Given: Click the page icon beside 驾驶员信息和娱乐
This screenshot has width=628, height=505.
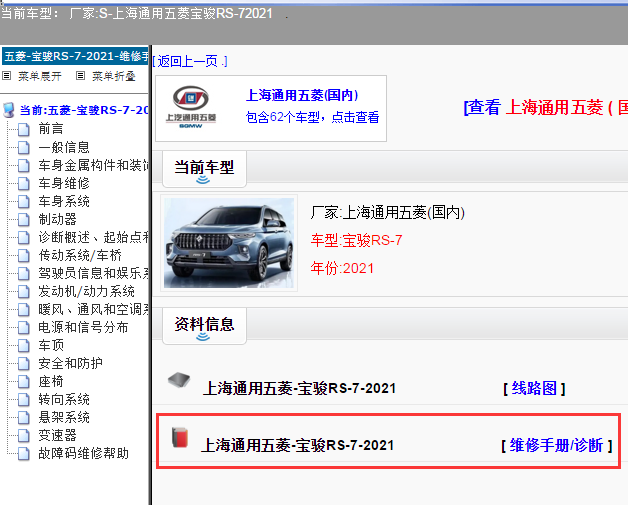Looking at the screenshot, I should click(x=24, y=274).
